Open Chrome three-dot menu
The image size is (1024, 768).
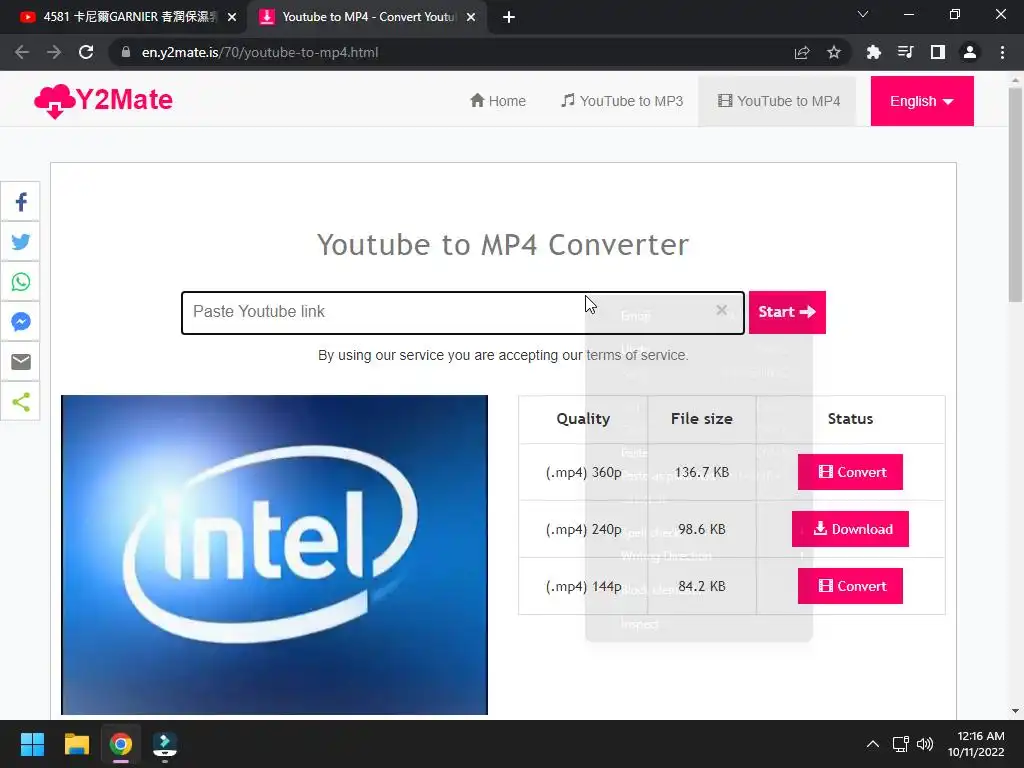click(x=1002, y=52)
